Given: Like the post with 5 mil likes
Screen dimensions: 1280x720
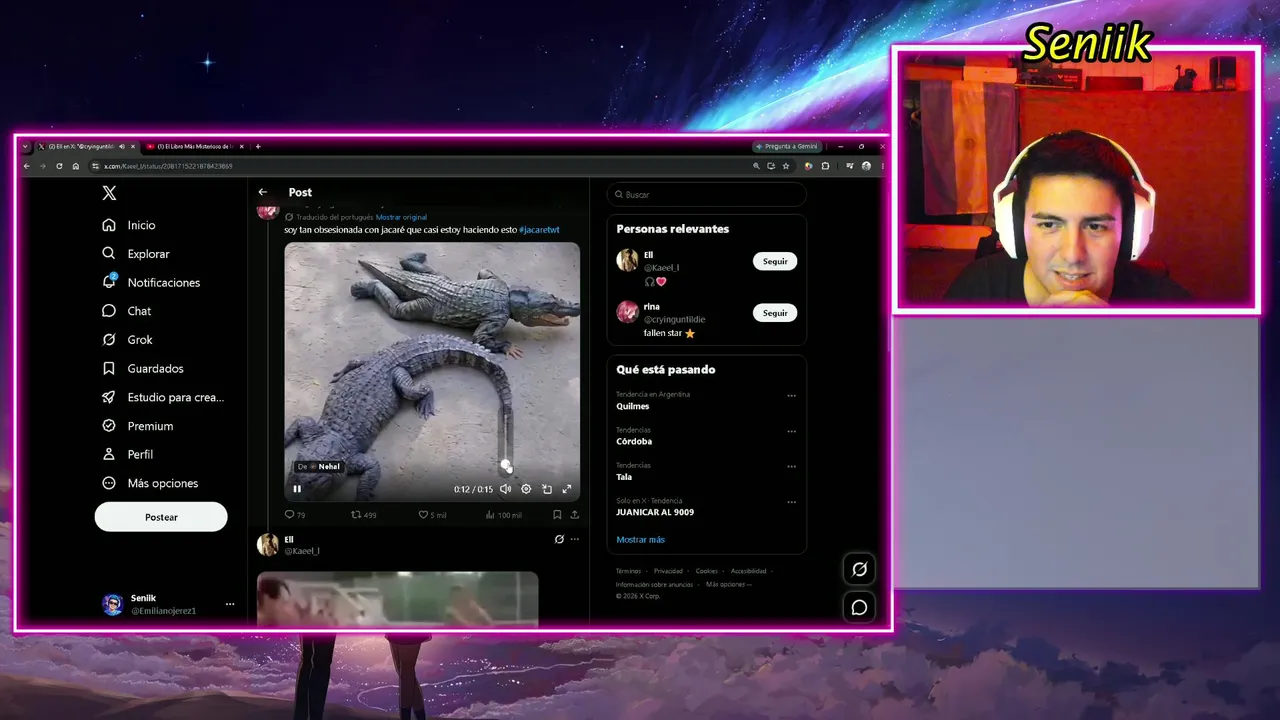Looking at the screenshot, I should coord(432,515).
